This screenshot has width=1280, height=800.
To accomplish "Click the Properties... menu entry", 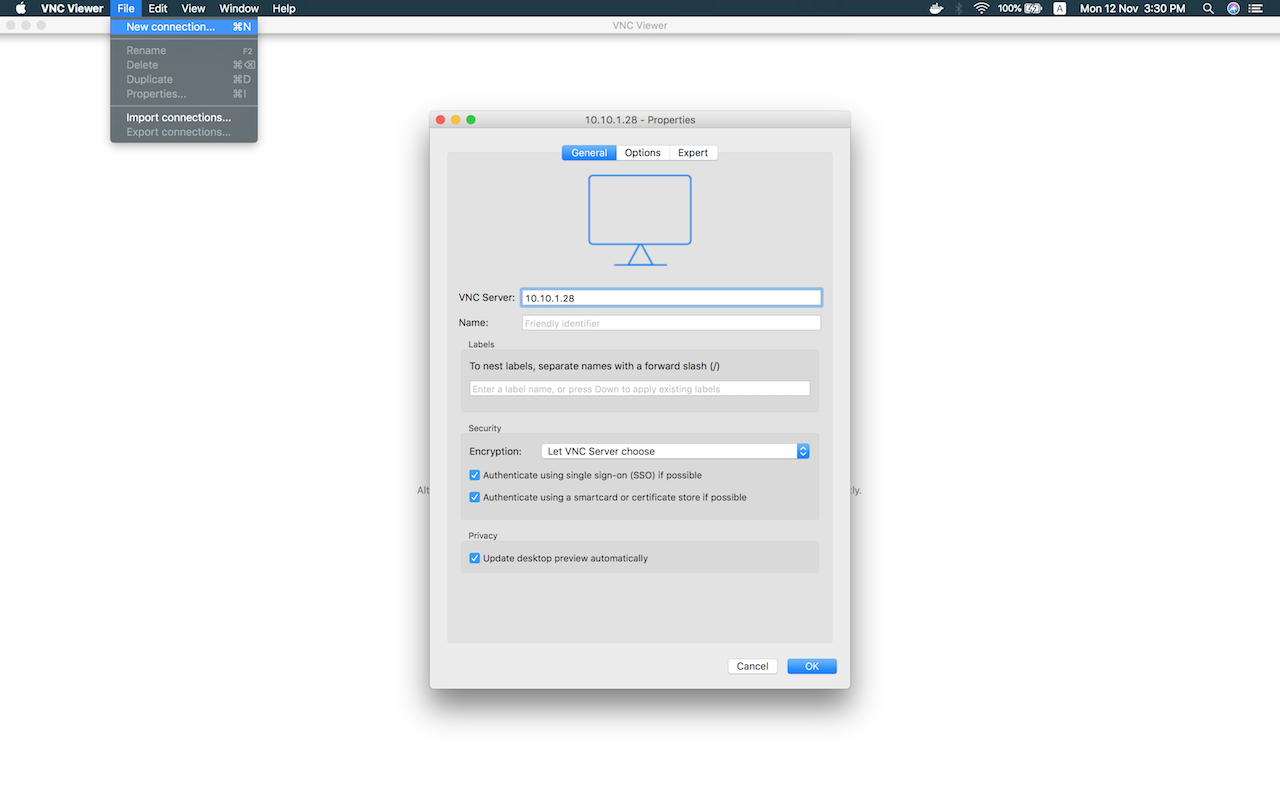I will point(184,94).
